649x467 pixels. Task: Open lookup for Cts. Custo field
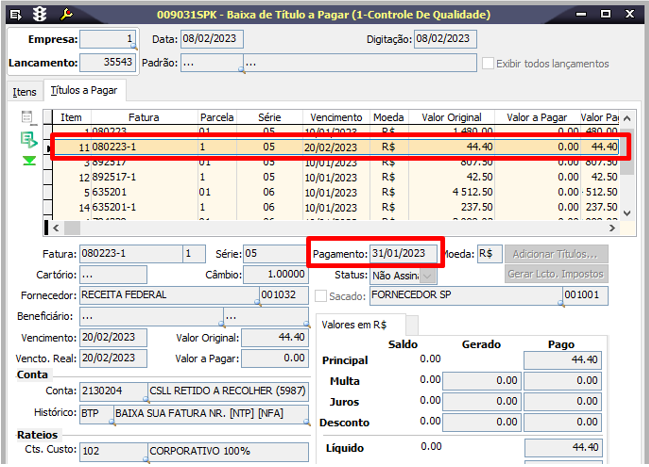click(x=146, y=459)
